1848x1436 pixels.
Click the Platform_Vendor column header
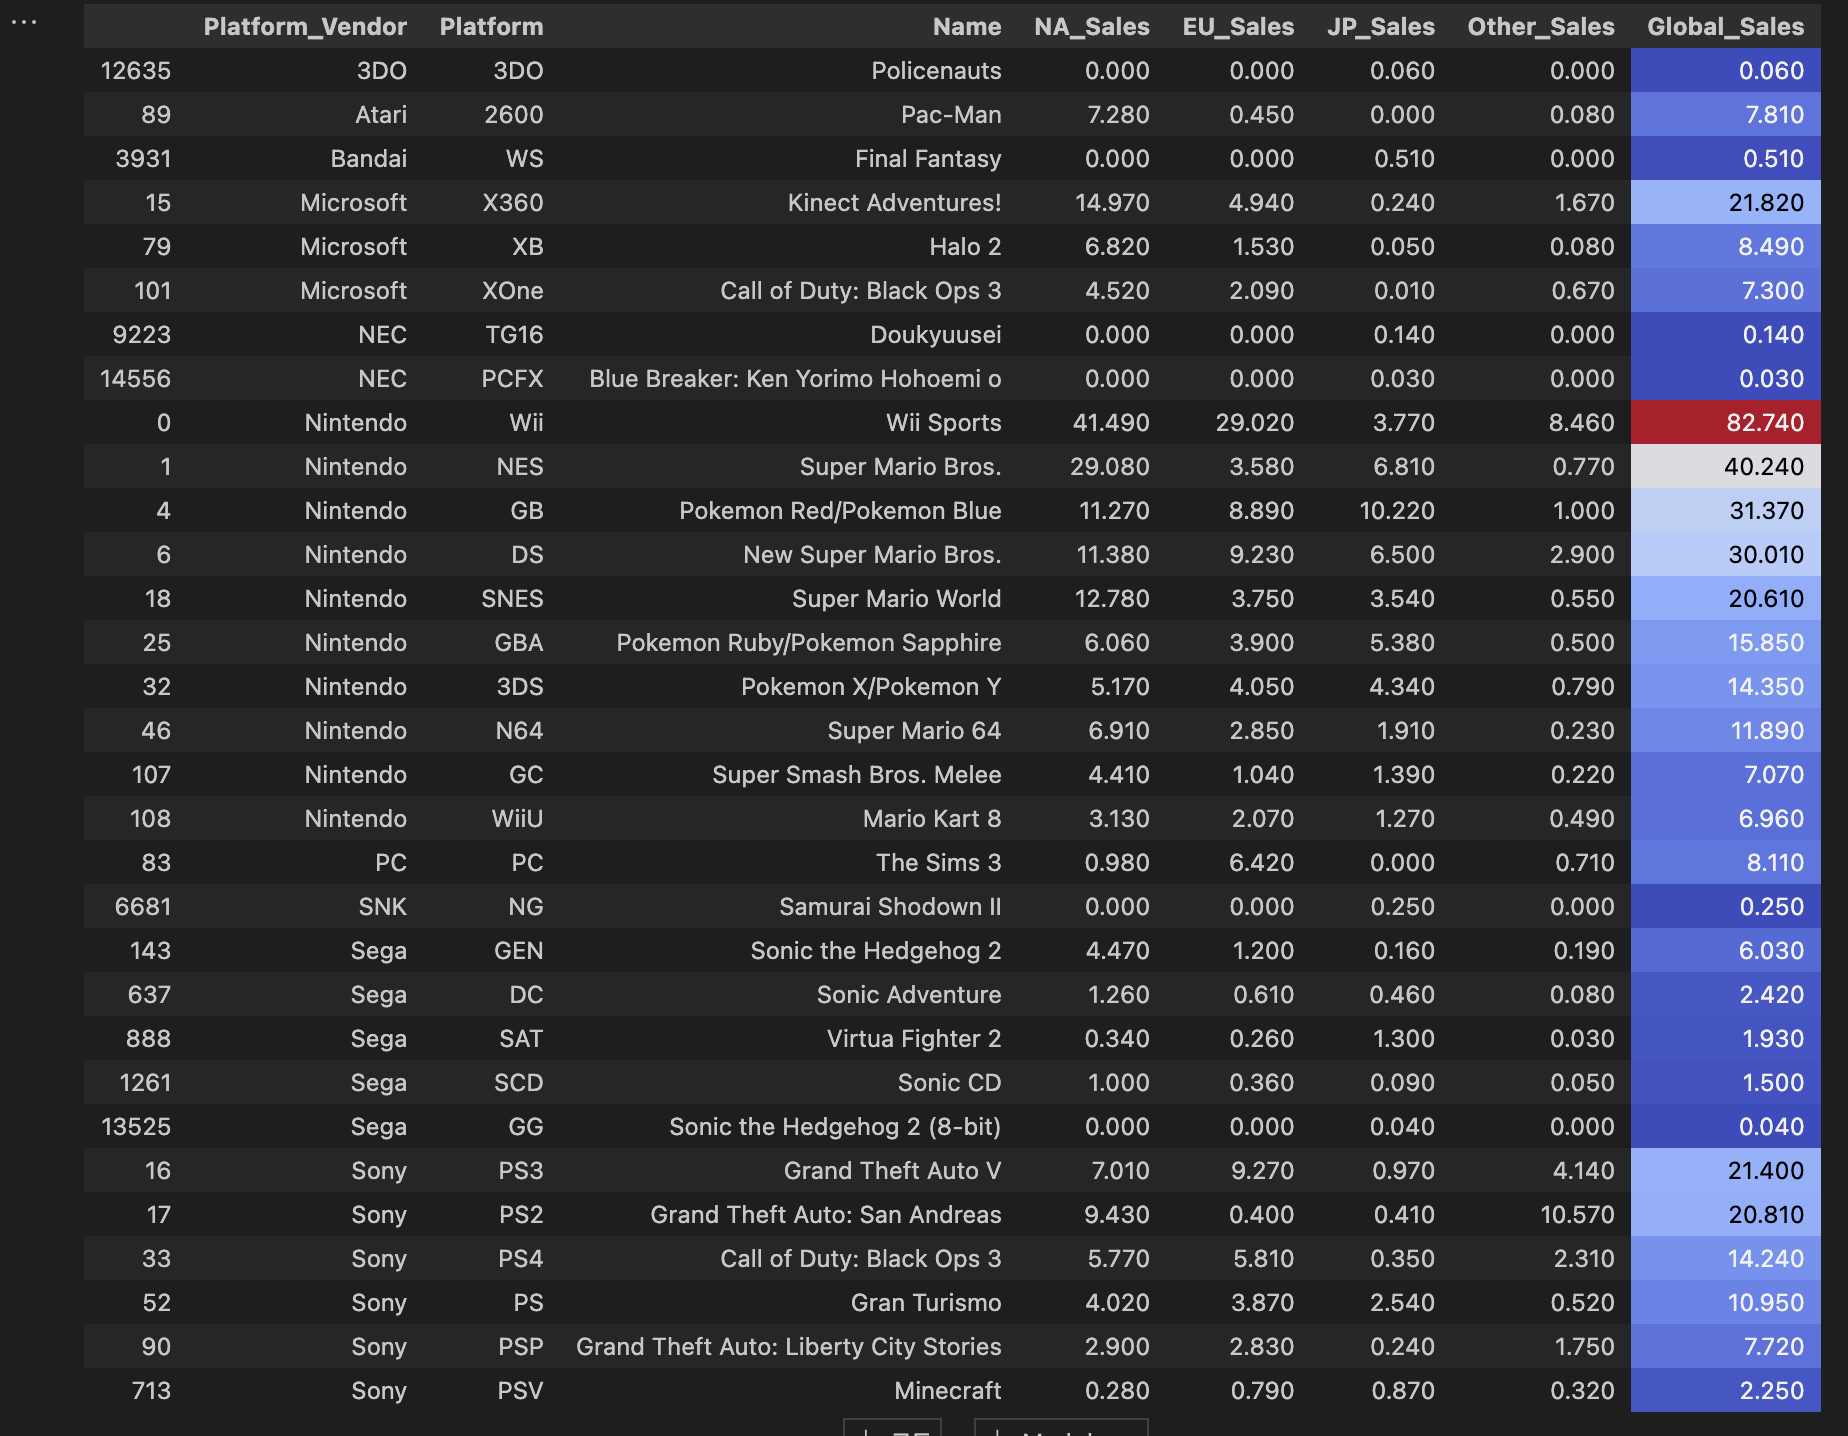point(305,27)
